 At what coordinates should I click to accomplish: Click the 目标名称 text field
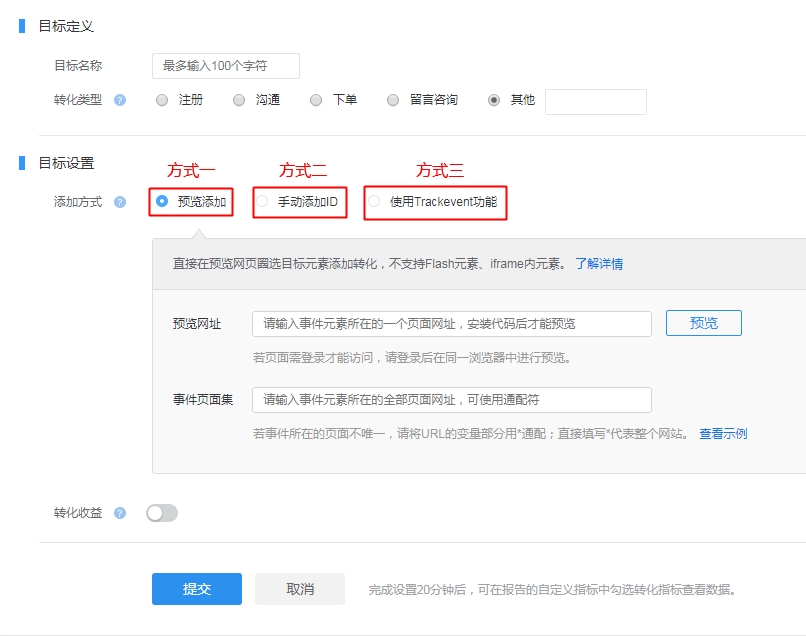pyautogui.click(x=226, y=66)
